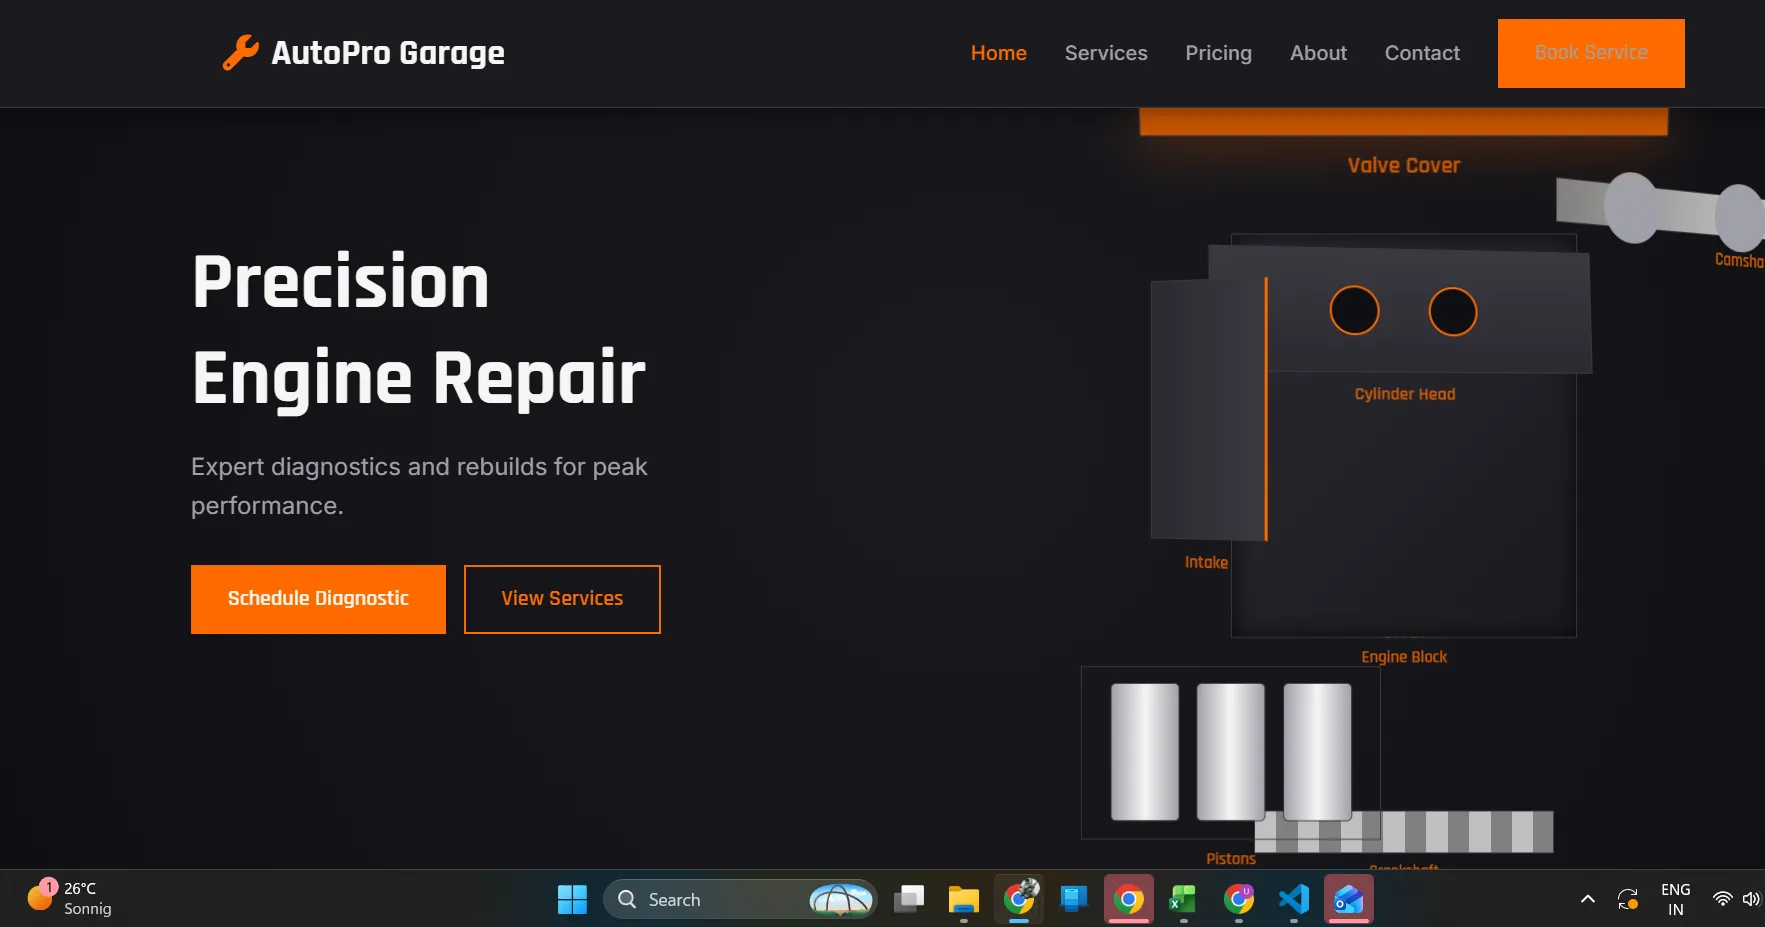1765x927 pixels.
Task: Click the Book Service button
Action: click(x=1591, y=53)
